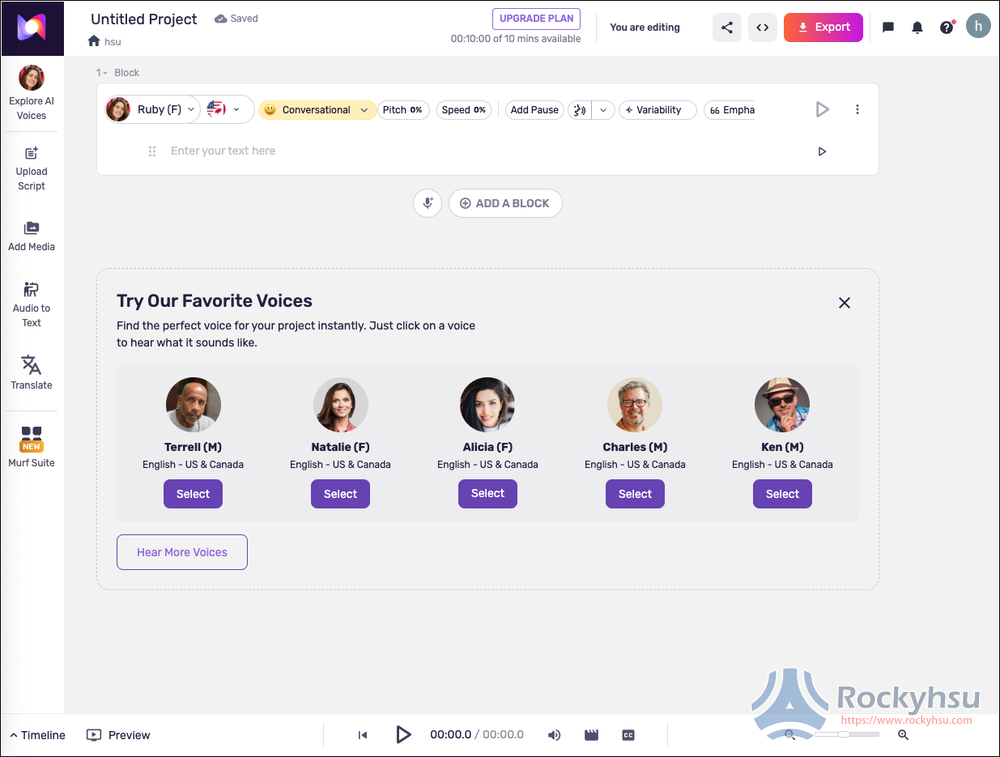Click the home icon next to hsu

click(x=94, y=41)
